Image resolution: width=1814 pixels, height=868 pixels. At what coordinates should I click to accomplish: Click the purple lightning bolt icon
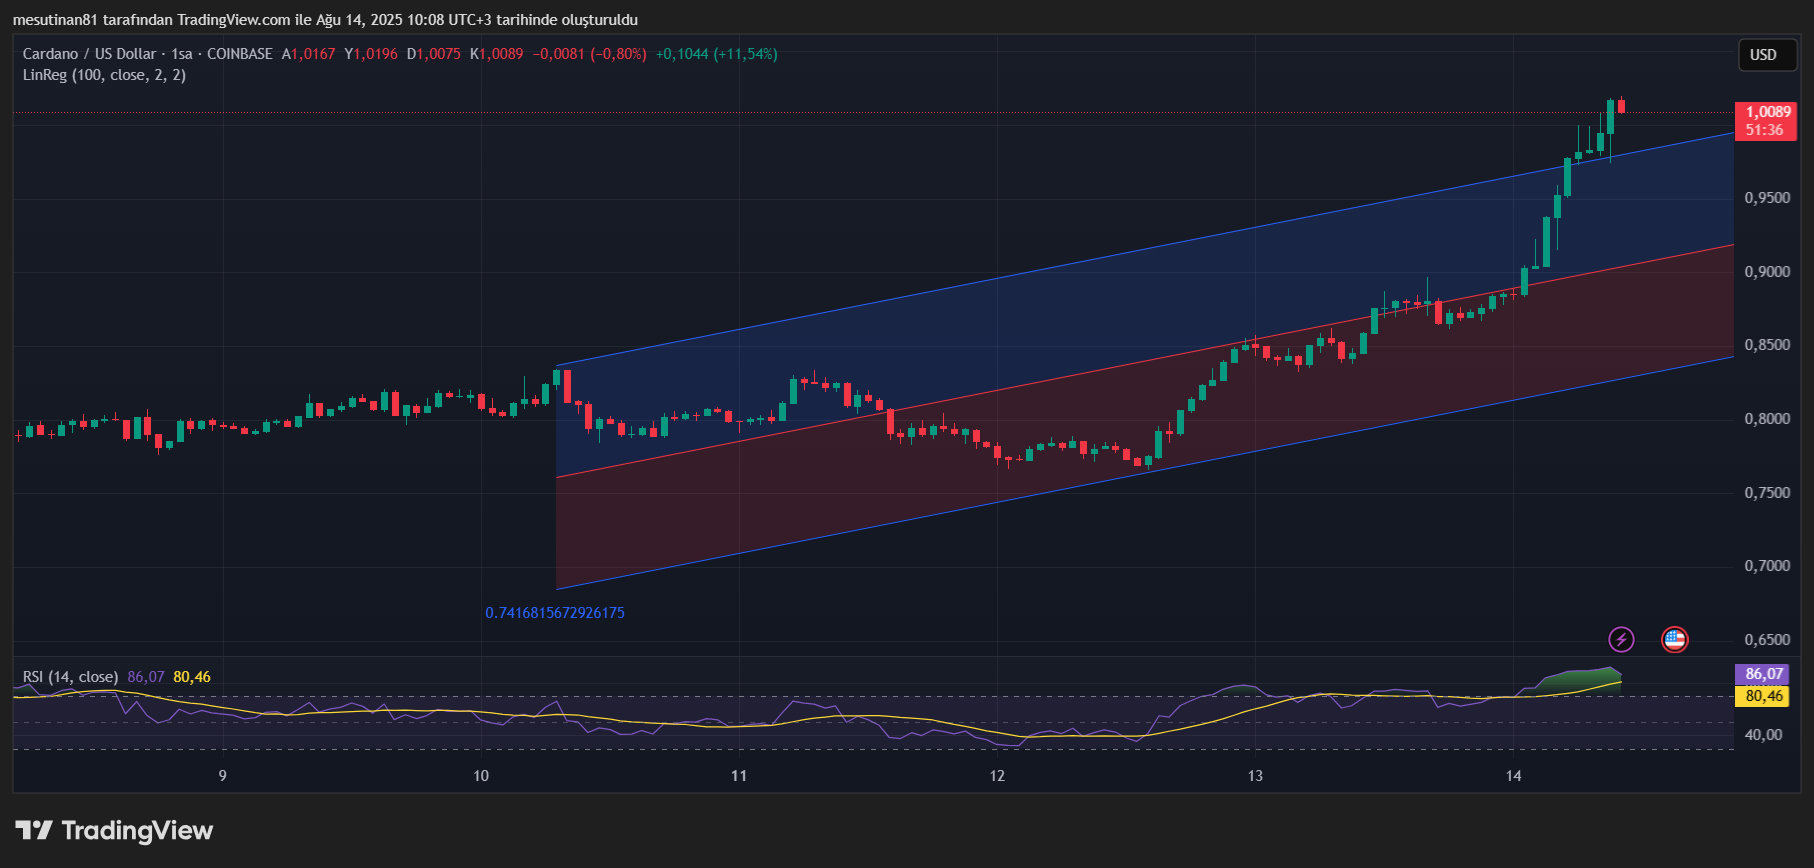point(1621,639)
